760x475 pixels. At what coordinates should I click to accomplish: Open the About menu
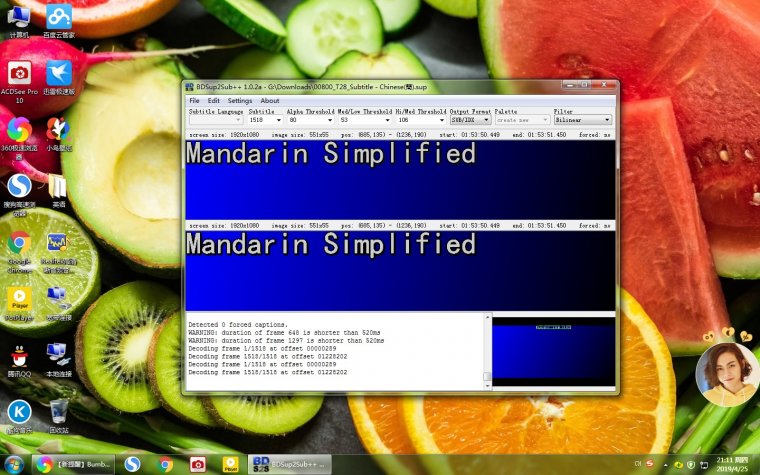pos(270,101)
